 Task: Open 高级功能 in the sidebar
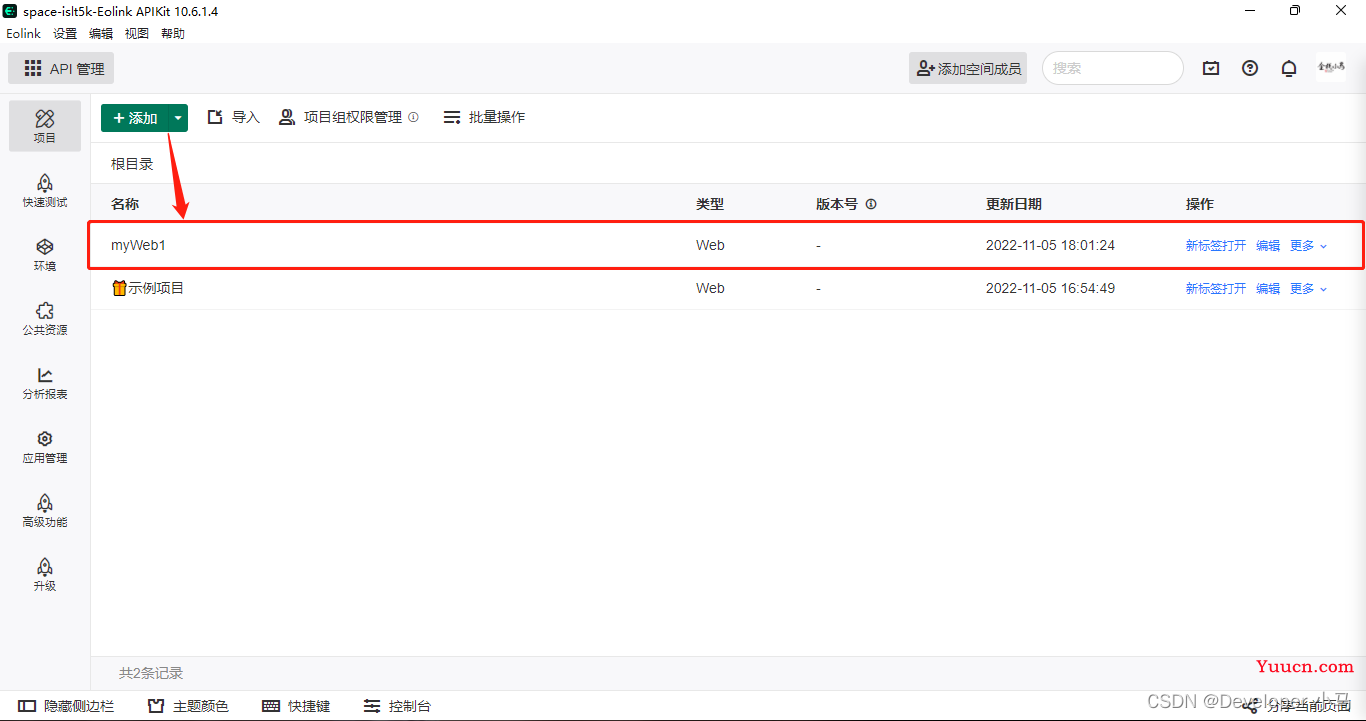[x=45, y=510]
